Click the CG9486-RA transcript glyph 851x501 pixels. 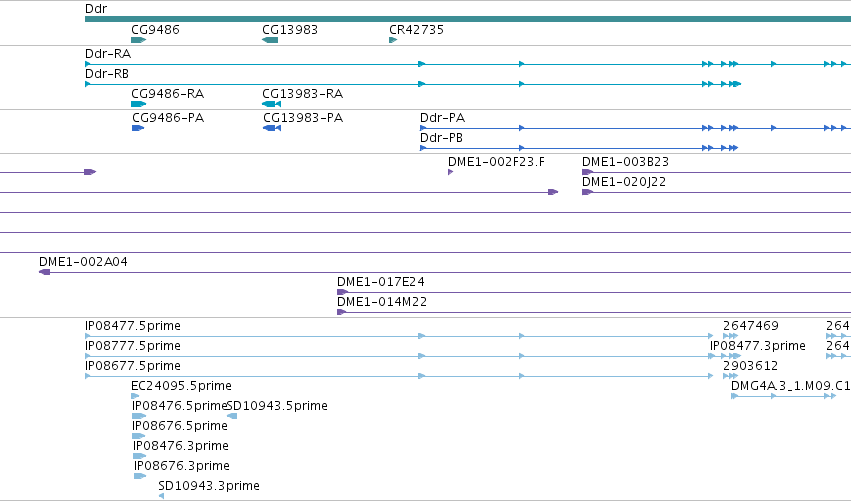coord(139,104)
